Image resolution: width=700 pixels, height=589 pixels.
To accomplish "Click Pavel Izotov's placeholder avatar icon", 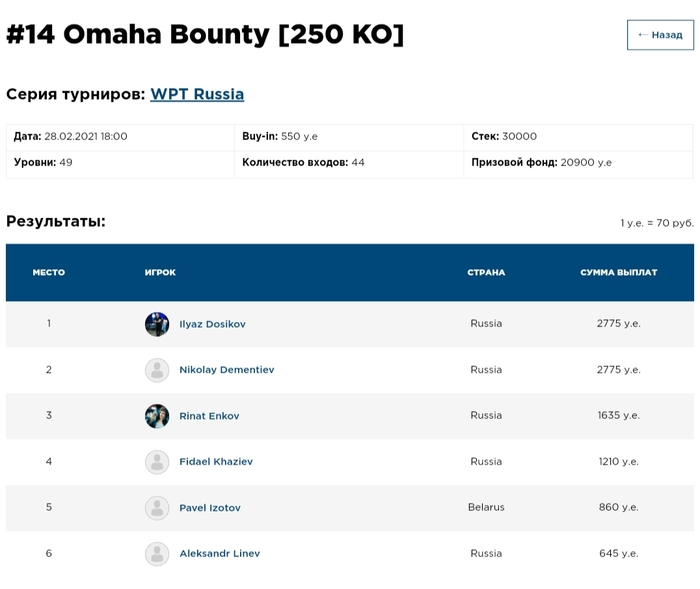I will click(x=157, y=508).
